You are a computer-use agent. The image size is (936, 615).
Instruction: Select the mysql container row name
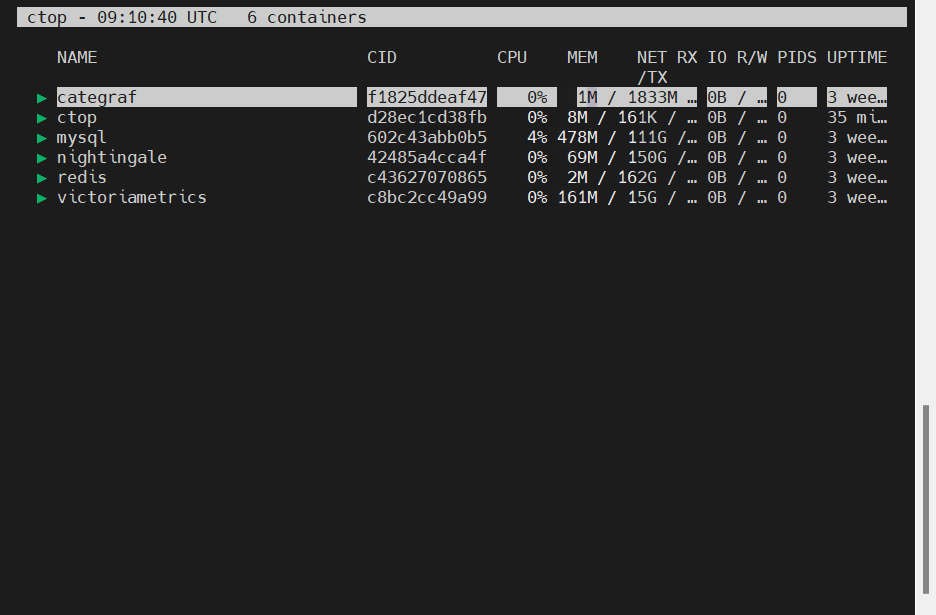(x=82, y=138)
